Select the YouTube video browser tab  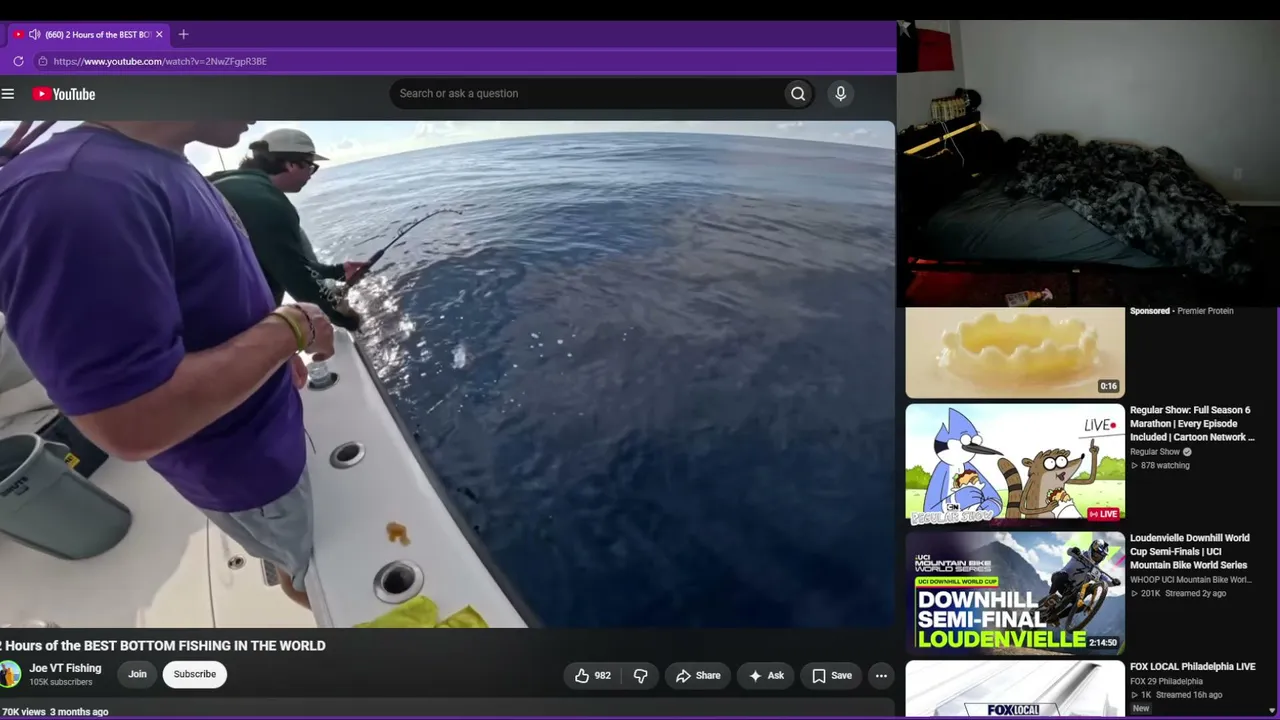[88, 34]
